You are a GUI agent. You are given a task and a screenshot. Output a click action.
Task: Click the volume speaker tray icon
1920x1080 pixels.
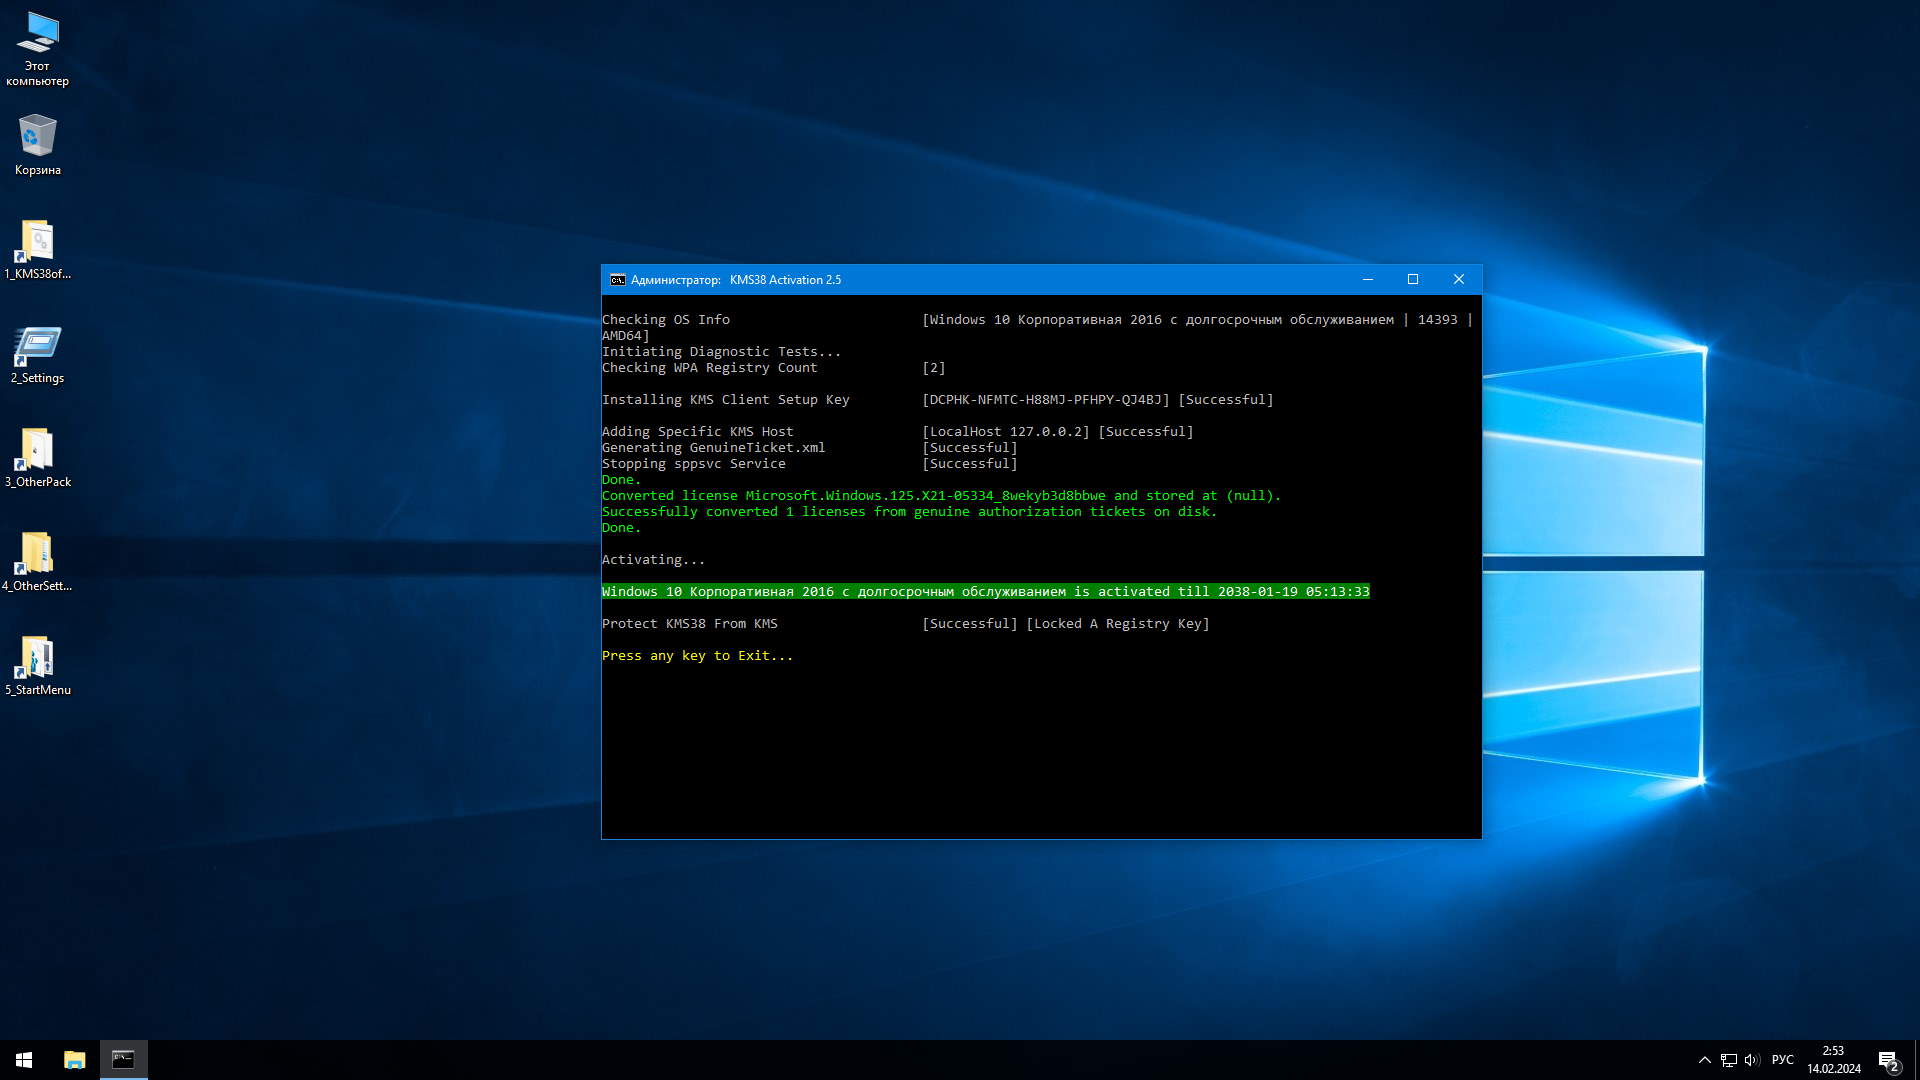click(1752, 1060)
